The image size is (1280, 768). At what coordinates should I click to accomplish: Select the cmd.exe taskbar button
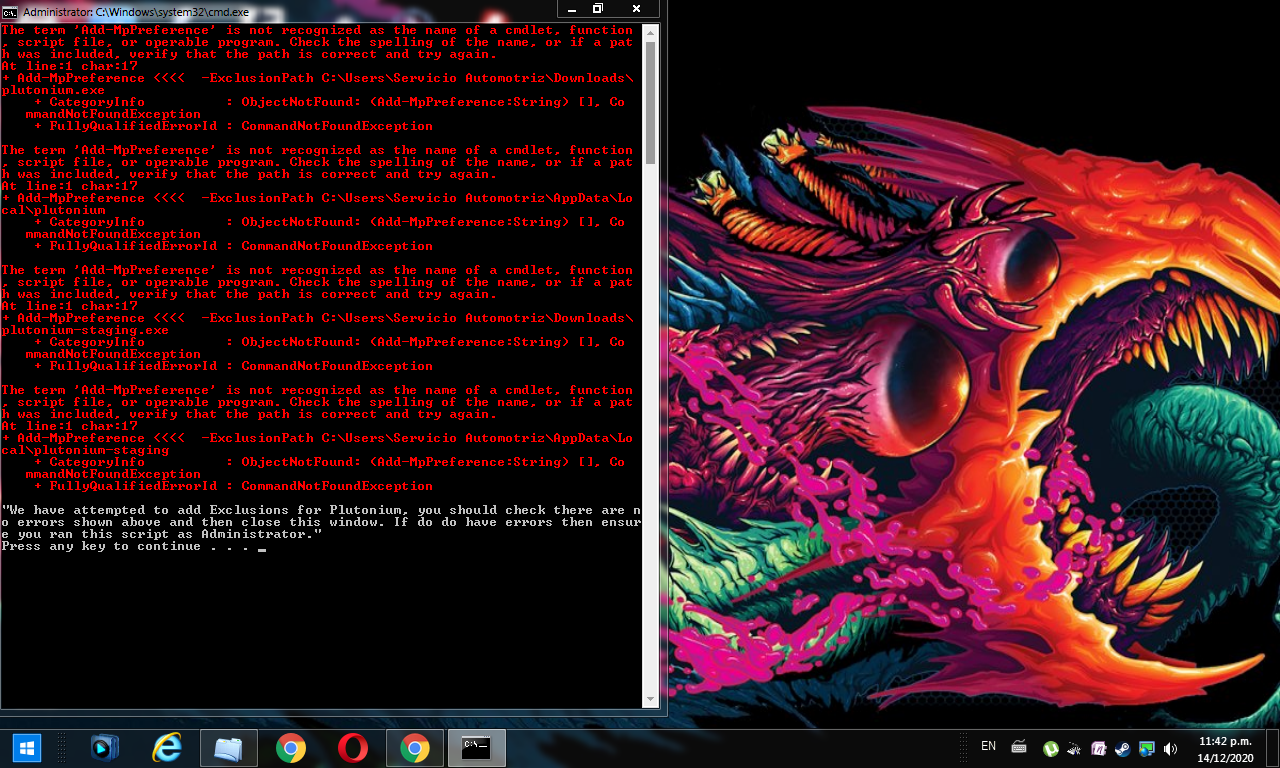(x=477, y=748)
